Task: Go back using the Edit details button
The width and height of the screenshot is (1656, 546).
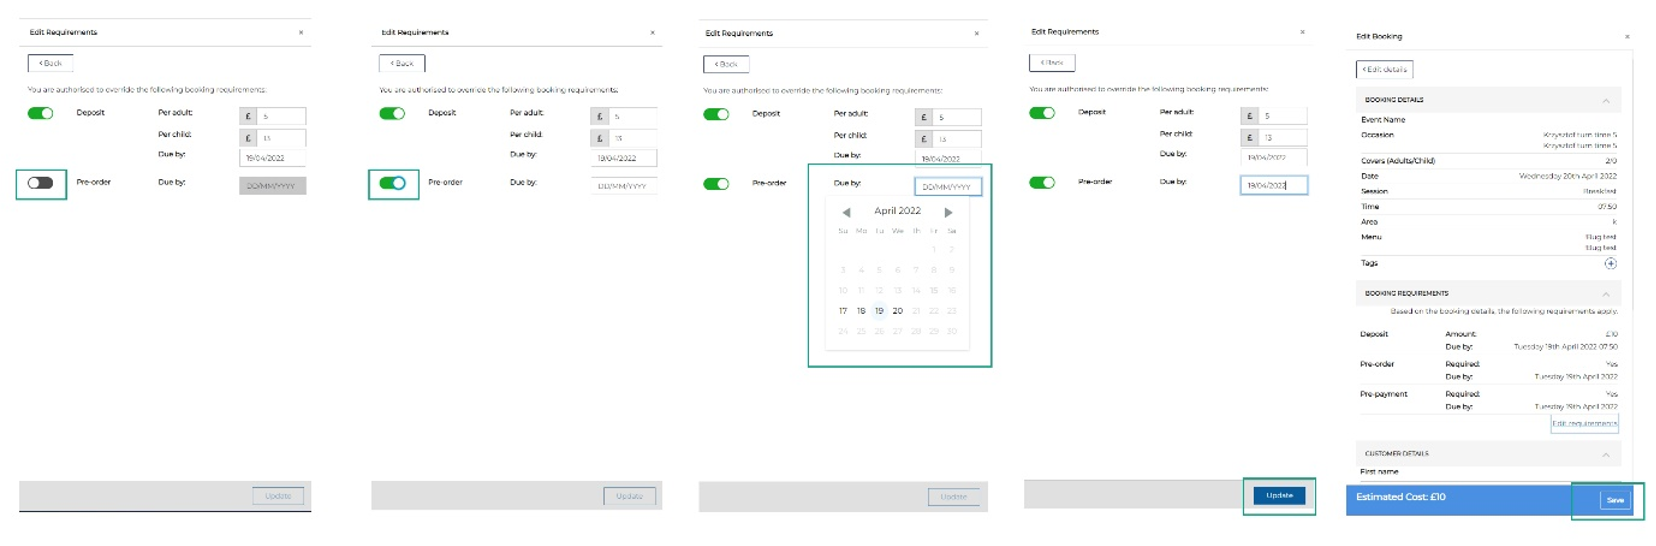Action: click(x=1384, y=69)
